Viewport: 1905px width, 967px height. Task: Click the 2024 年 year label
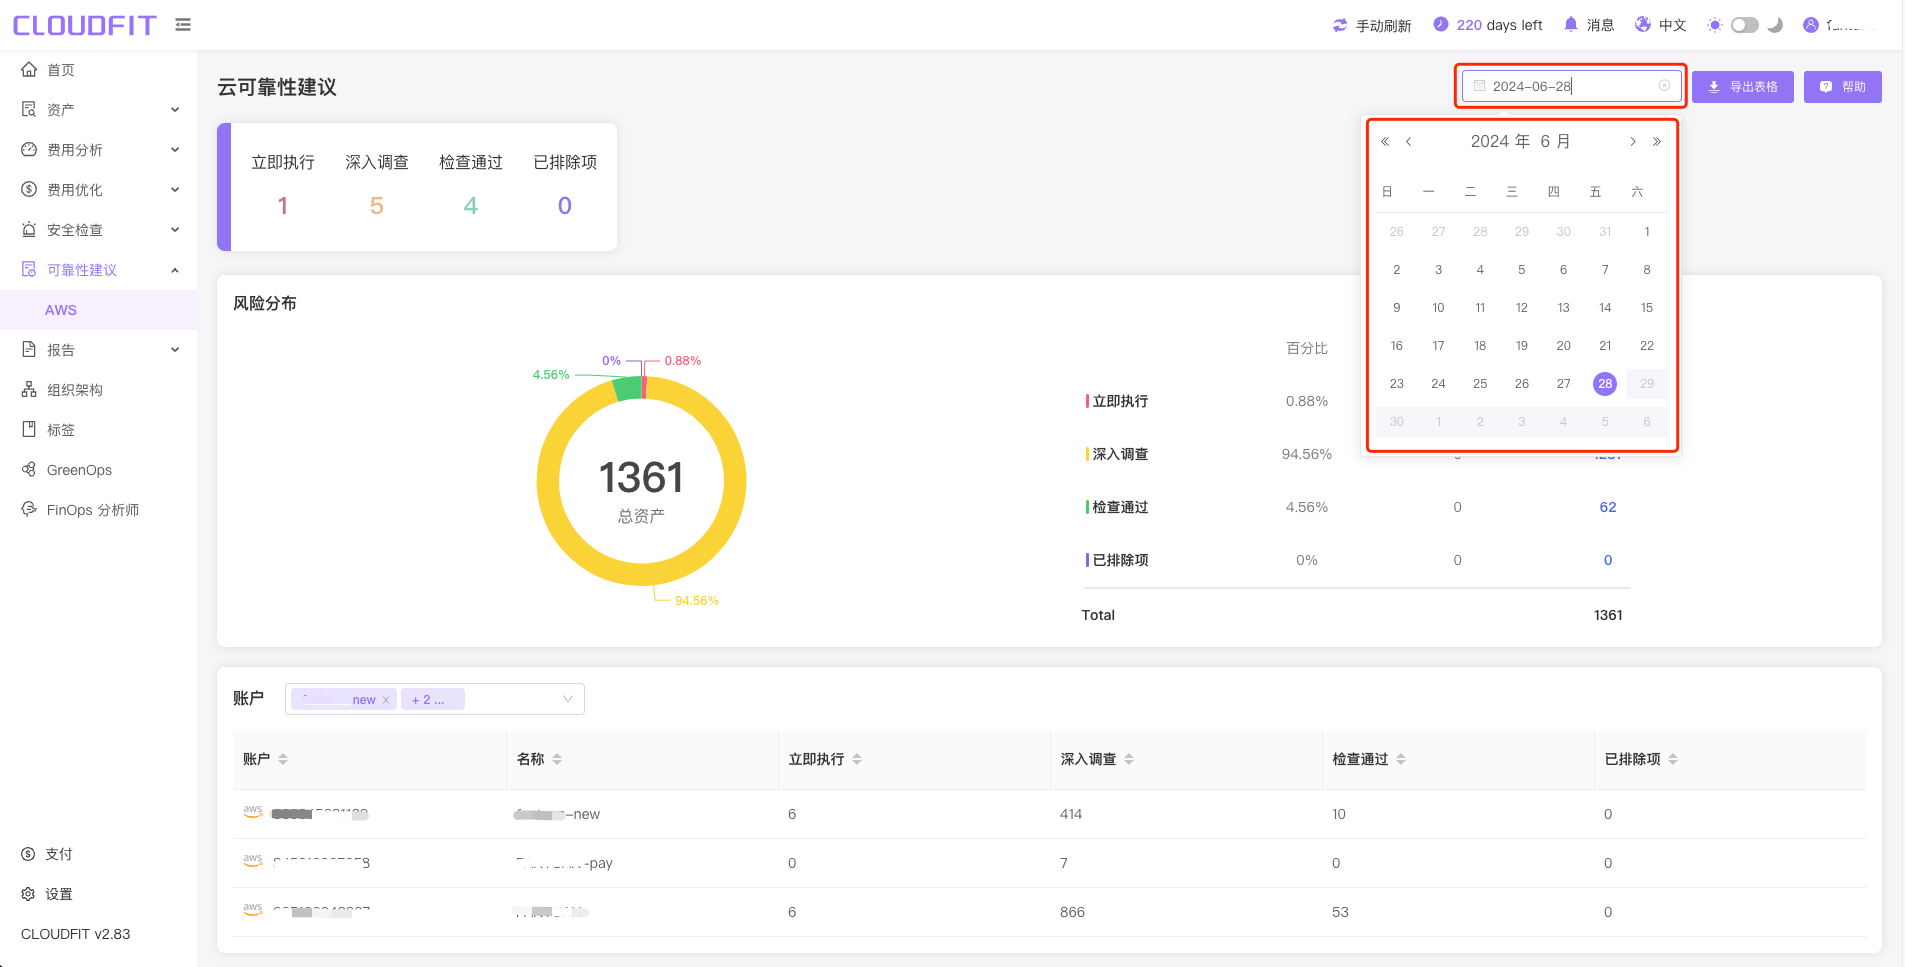(x=1500, y=142)
